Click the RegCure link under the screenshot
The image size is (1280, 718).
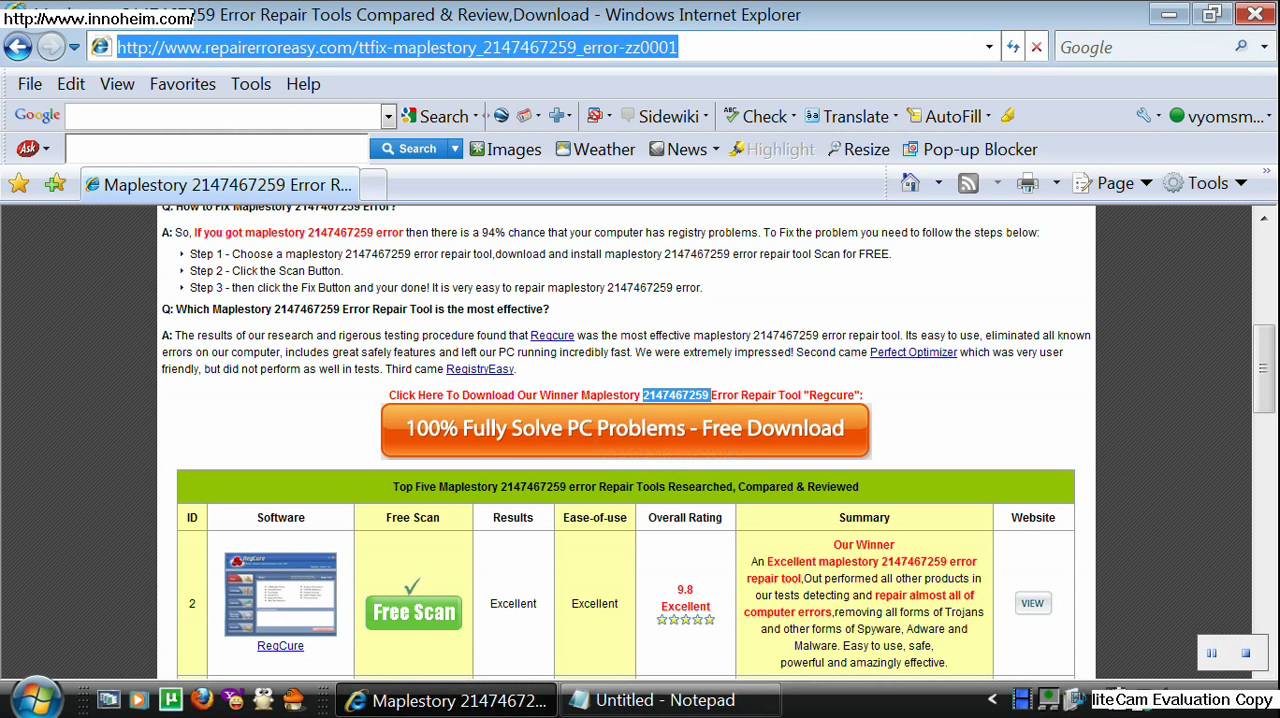tap(280, 646)
